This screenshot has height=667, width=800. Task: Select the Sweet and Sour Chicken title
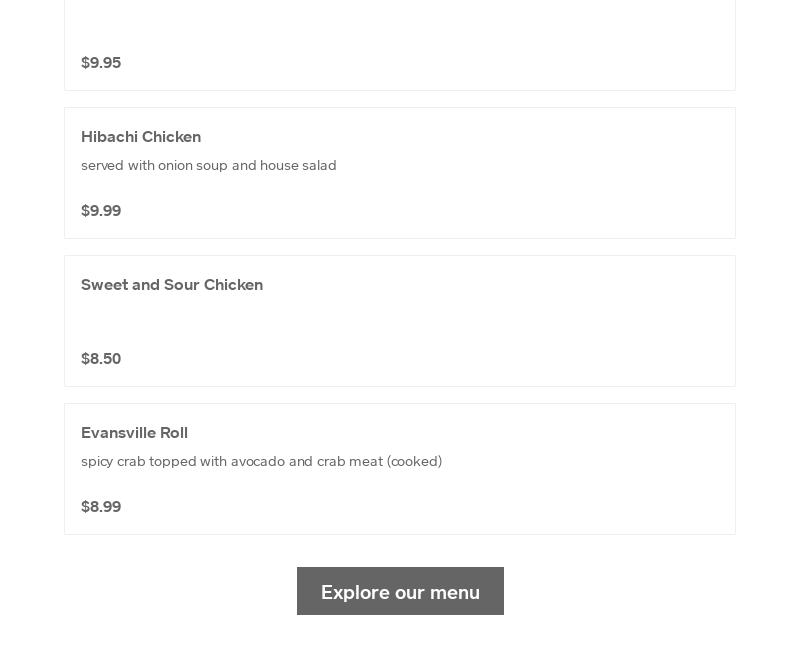pyautogui.click(x=172, y=285)
